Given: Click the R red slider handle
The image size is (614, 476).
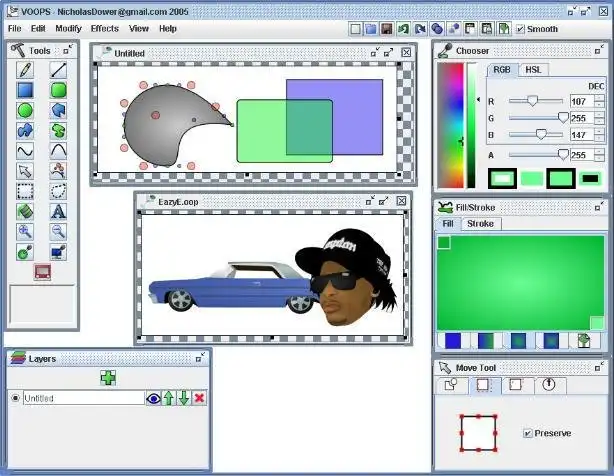Looking at the screenshot, I should [x=532, y=101].
